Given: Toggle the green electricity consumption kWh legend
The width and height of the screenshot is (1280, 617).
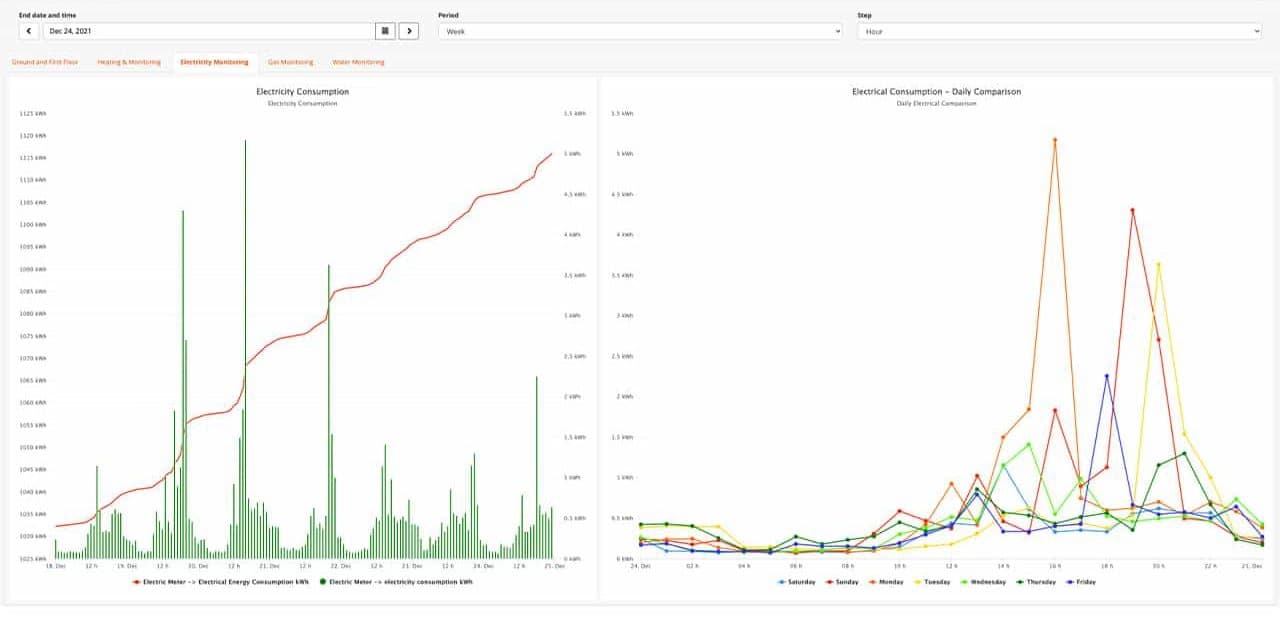Looking at the screenshot, I should 323,581.
